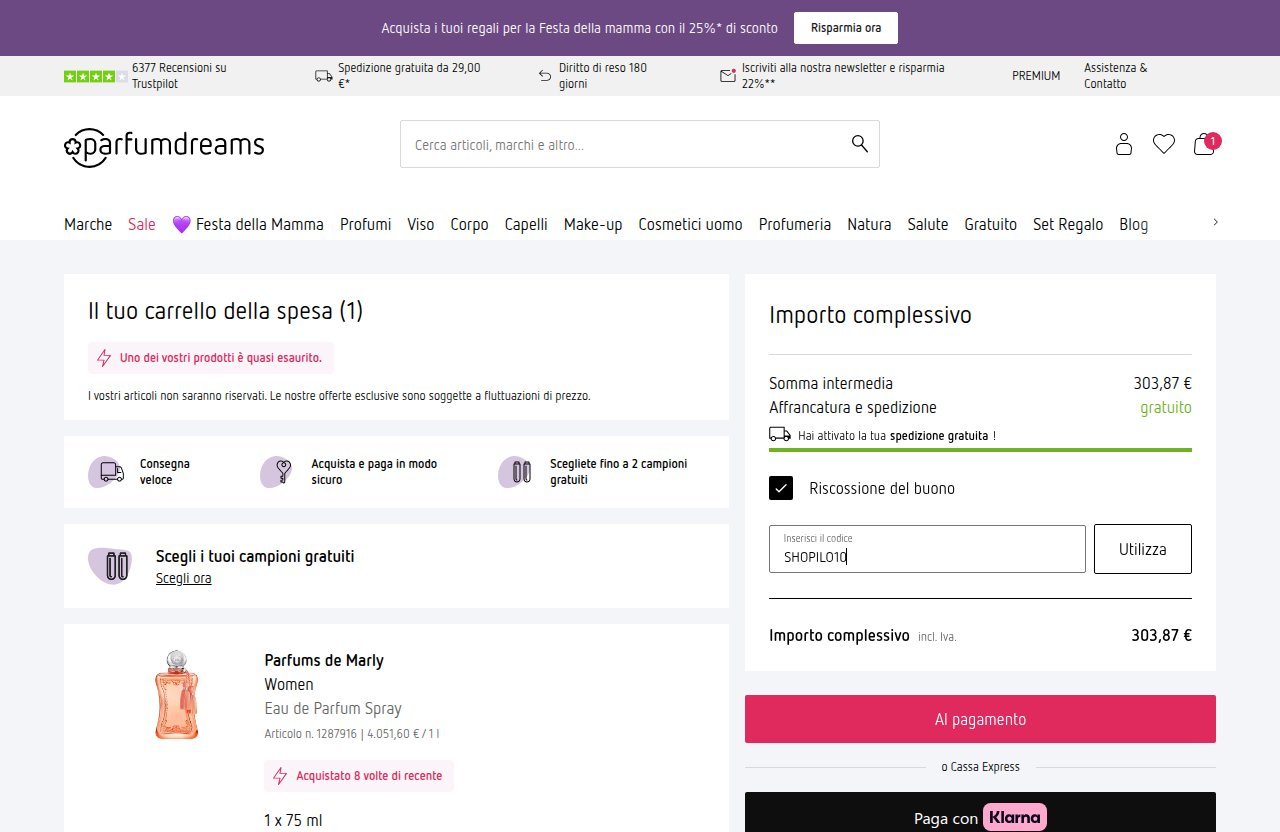1280x832 pixels.
Task: Click the Utilizza coupon button
Action: pos(1142,549)
